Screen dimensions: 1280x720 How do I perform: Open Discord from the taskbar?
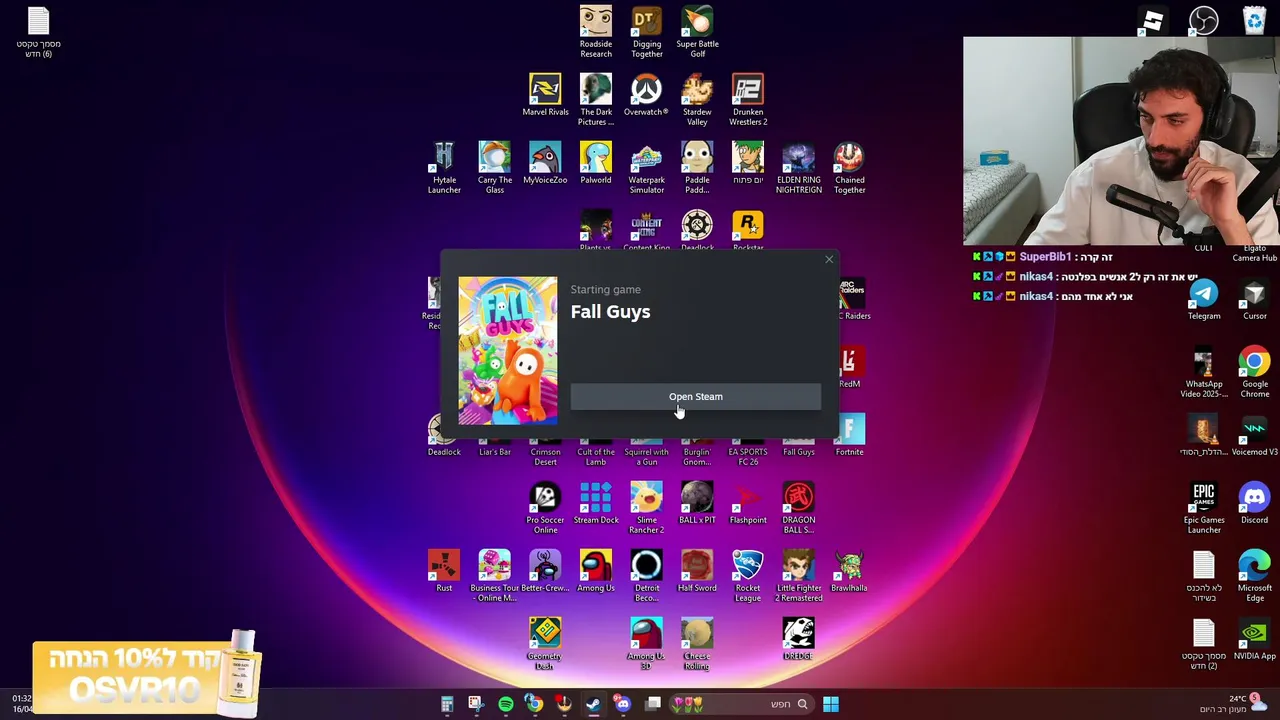(623, 704)
